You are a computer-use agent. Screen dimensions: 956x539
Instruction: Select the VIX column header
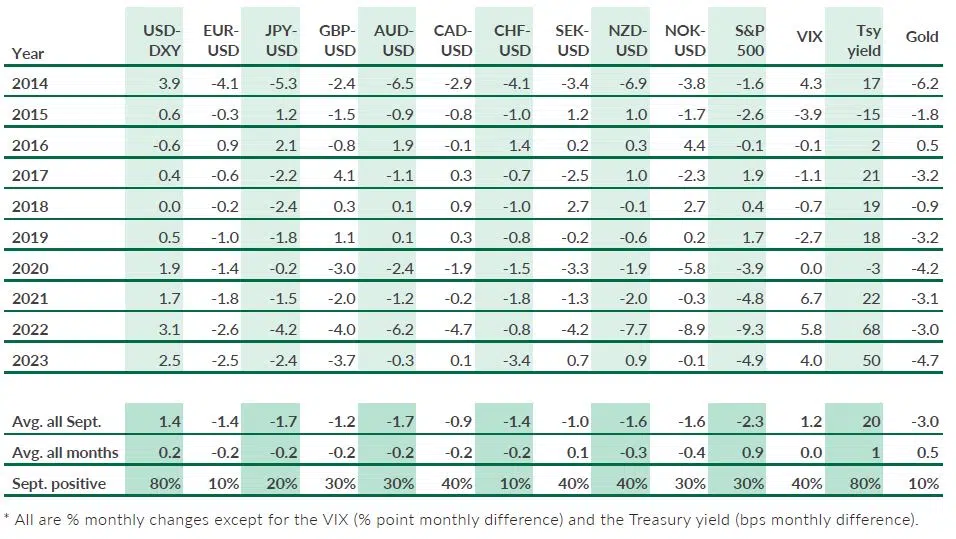(x=809, y=37)
